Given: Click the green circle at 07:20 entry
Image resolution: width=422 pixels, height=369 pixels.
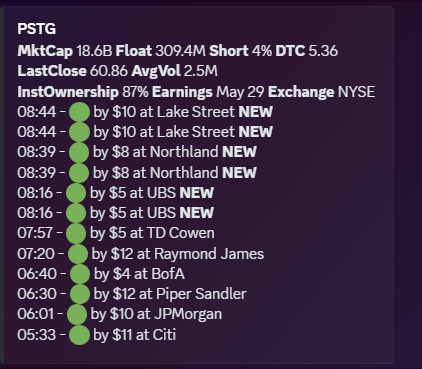Looking at the screenshot, I should (78, 254).
